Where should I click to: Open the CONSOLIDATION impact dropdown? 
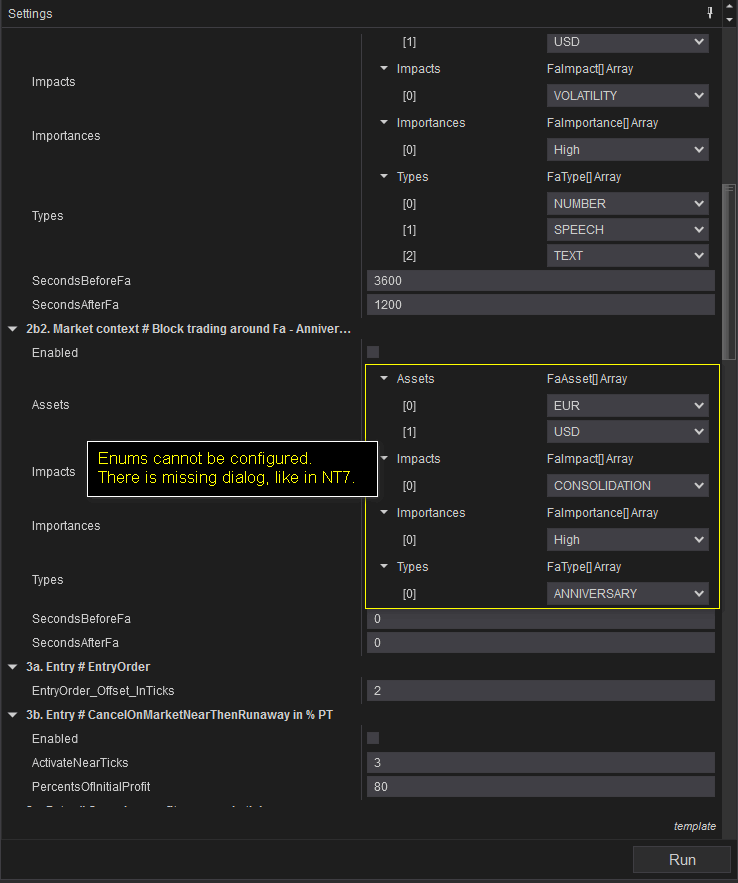pos(627,485)
